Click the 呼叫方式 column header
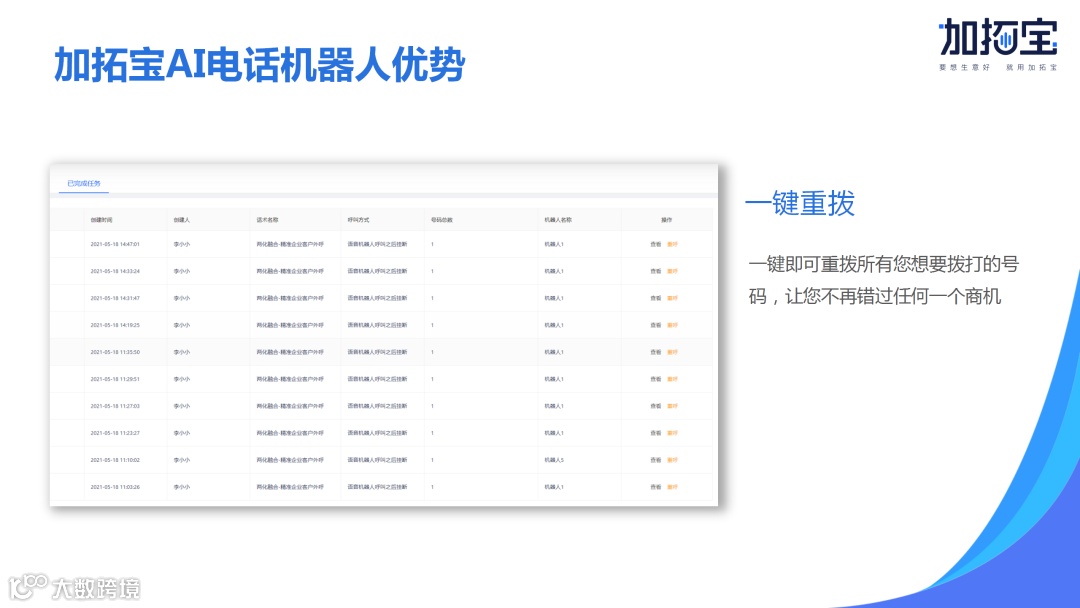 (358, 220)
